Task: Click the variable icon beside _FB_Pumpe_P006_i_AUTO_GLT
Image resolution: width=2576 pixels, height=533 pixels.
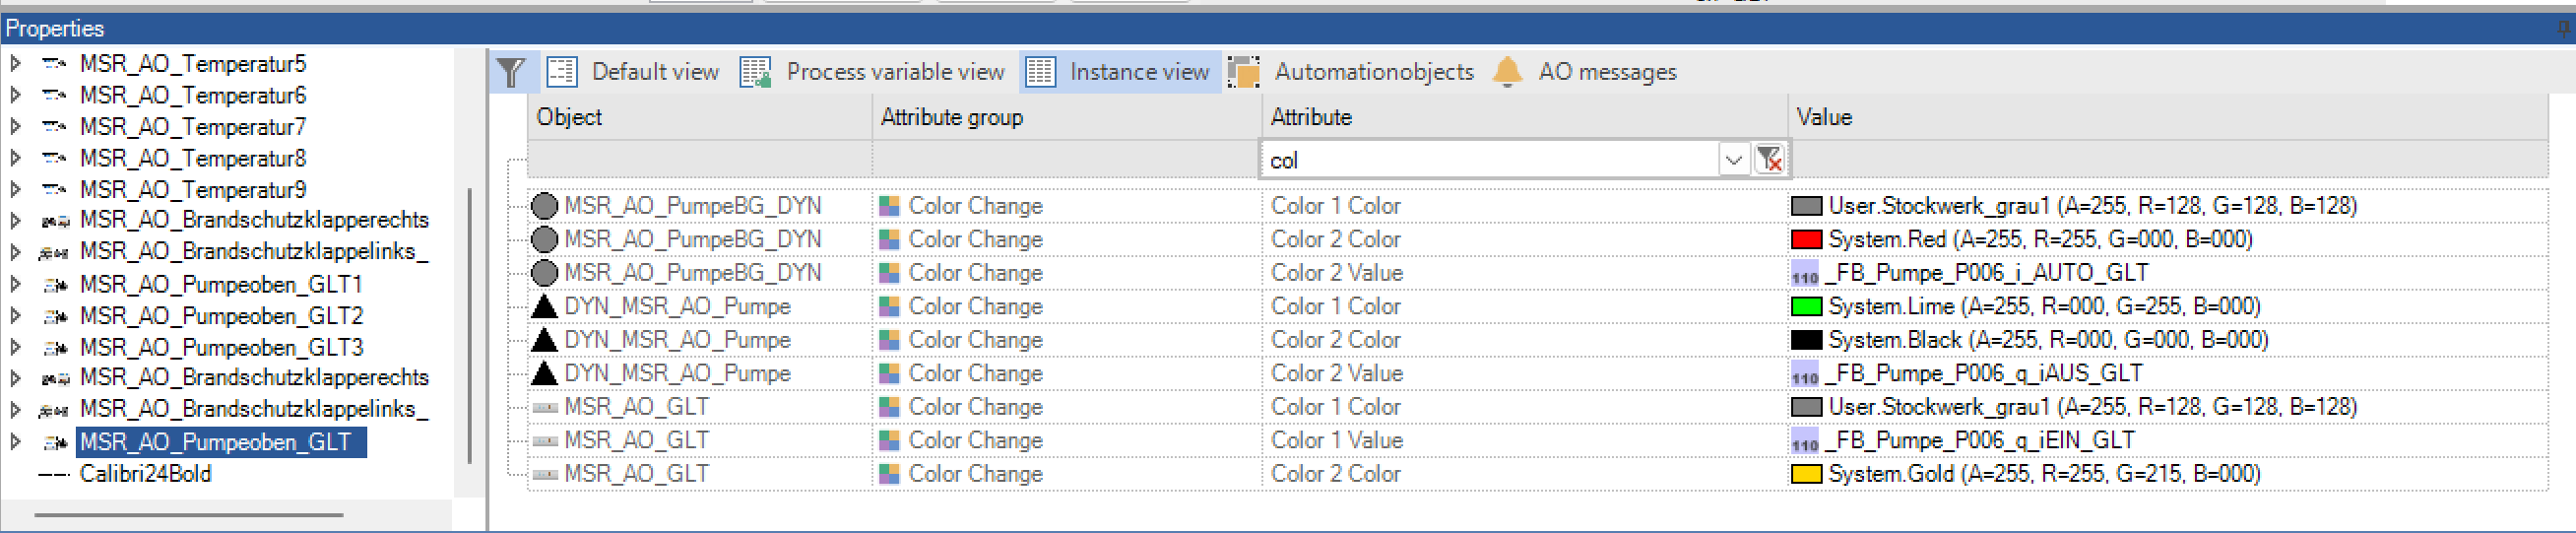Action: (1804, 274)
